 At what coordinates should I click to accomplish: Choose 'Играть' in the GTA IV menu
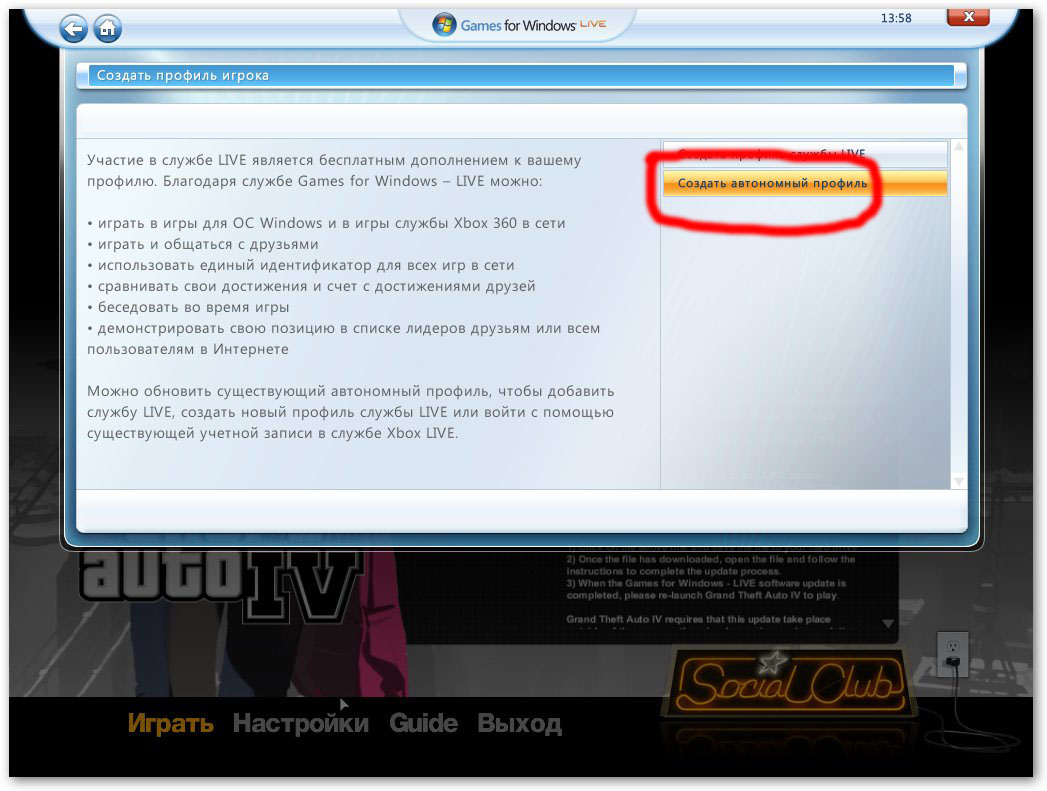(170, 723)
